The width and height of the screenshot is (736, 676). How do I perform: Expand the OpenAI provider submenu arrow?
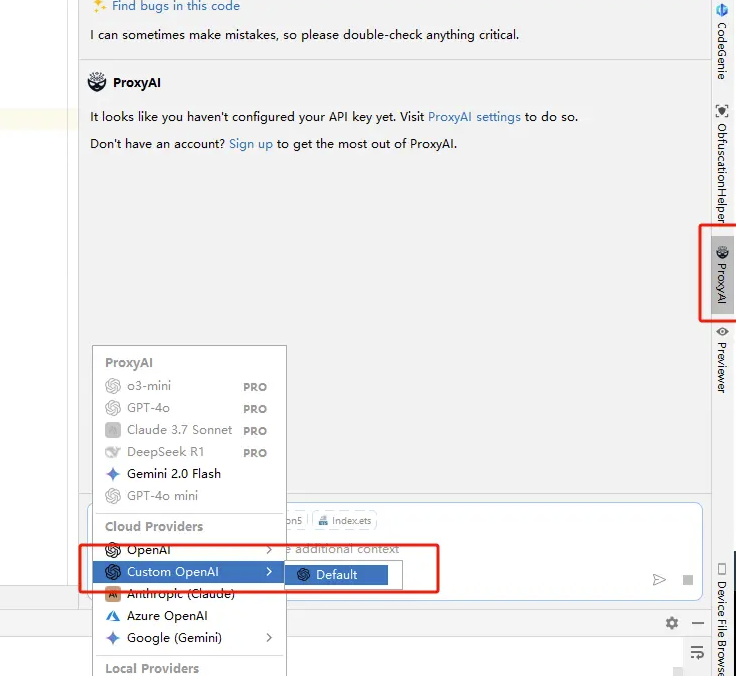[x=269, y=550]
